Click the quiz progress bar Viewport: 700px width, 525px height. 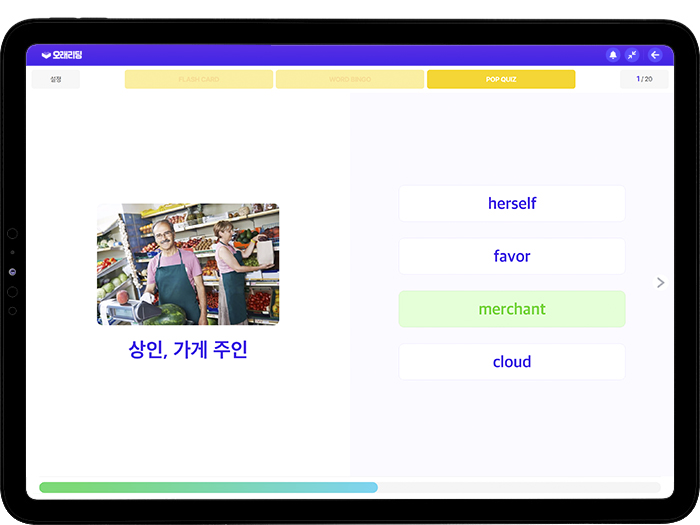click(x=349, y=488)
